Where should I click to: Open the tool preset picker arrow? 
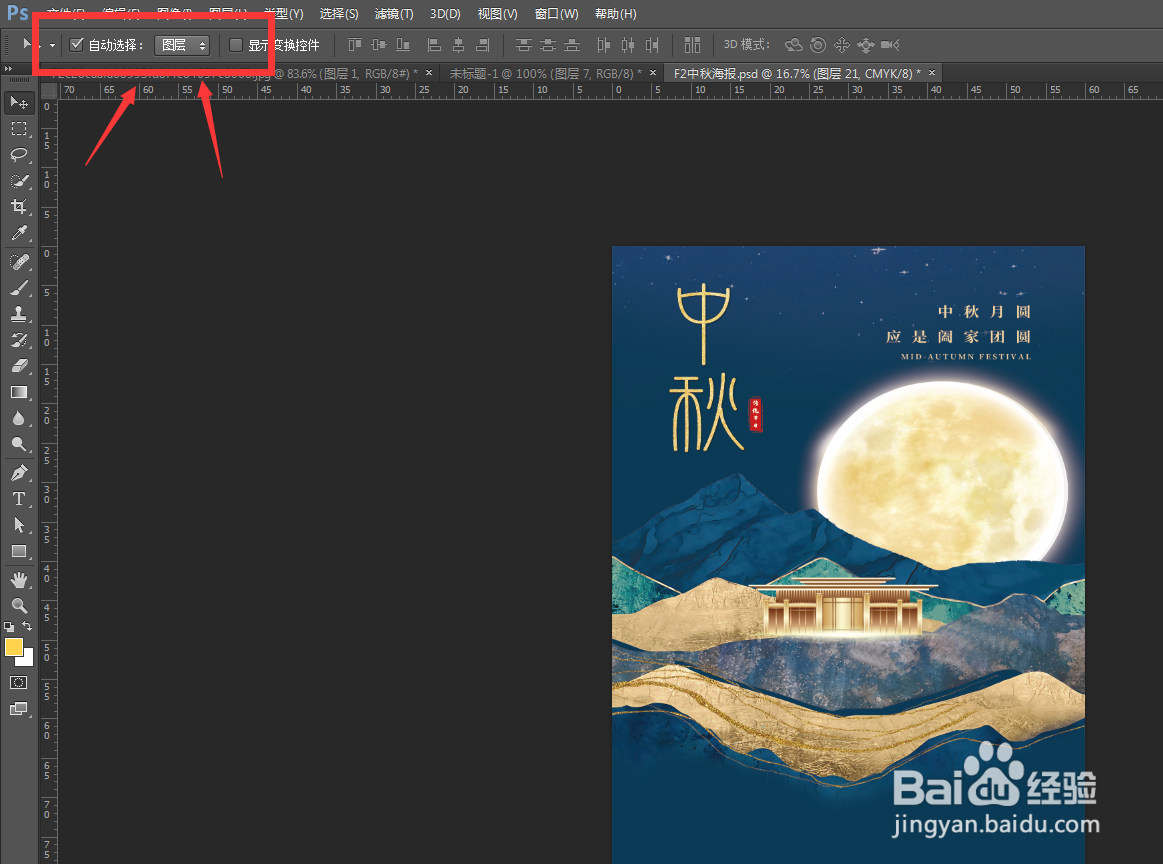tap(52, 45)
